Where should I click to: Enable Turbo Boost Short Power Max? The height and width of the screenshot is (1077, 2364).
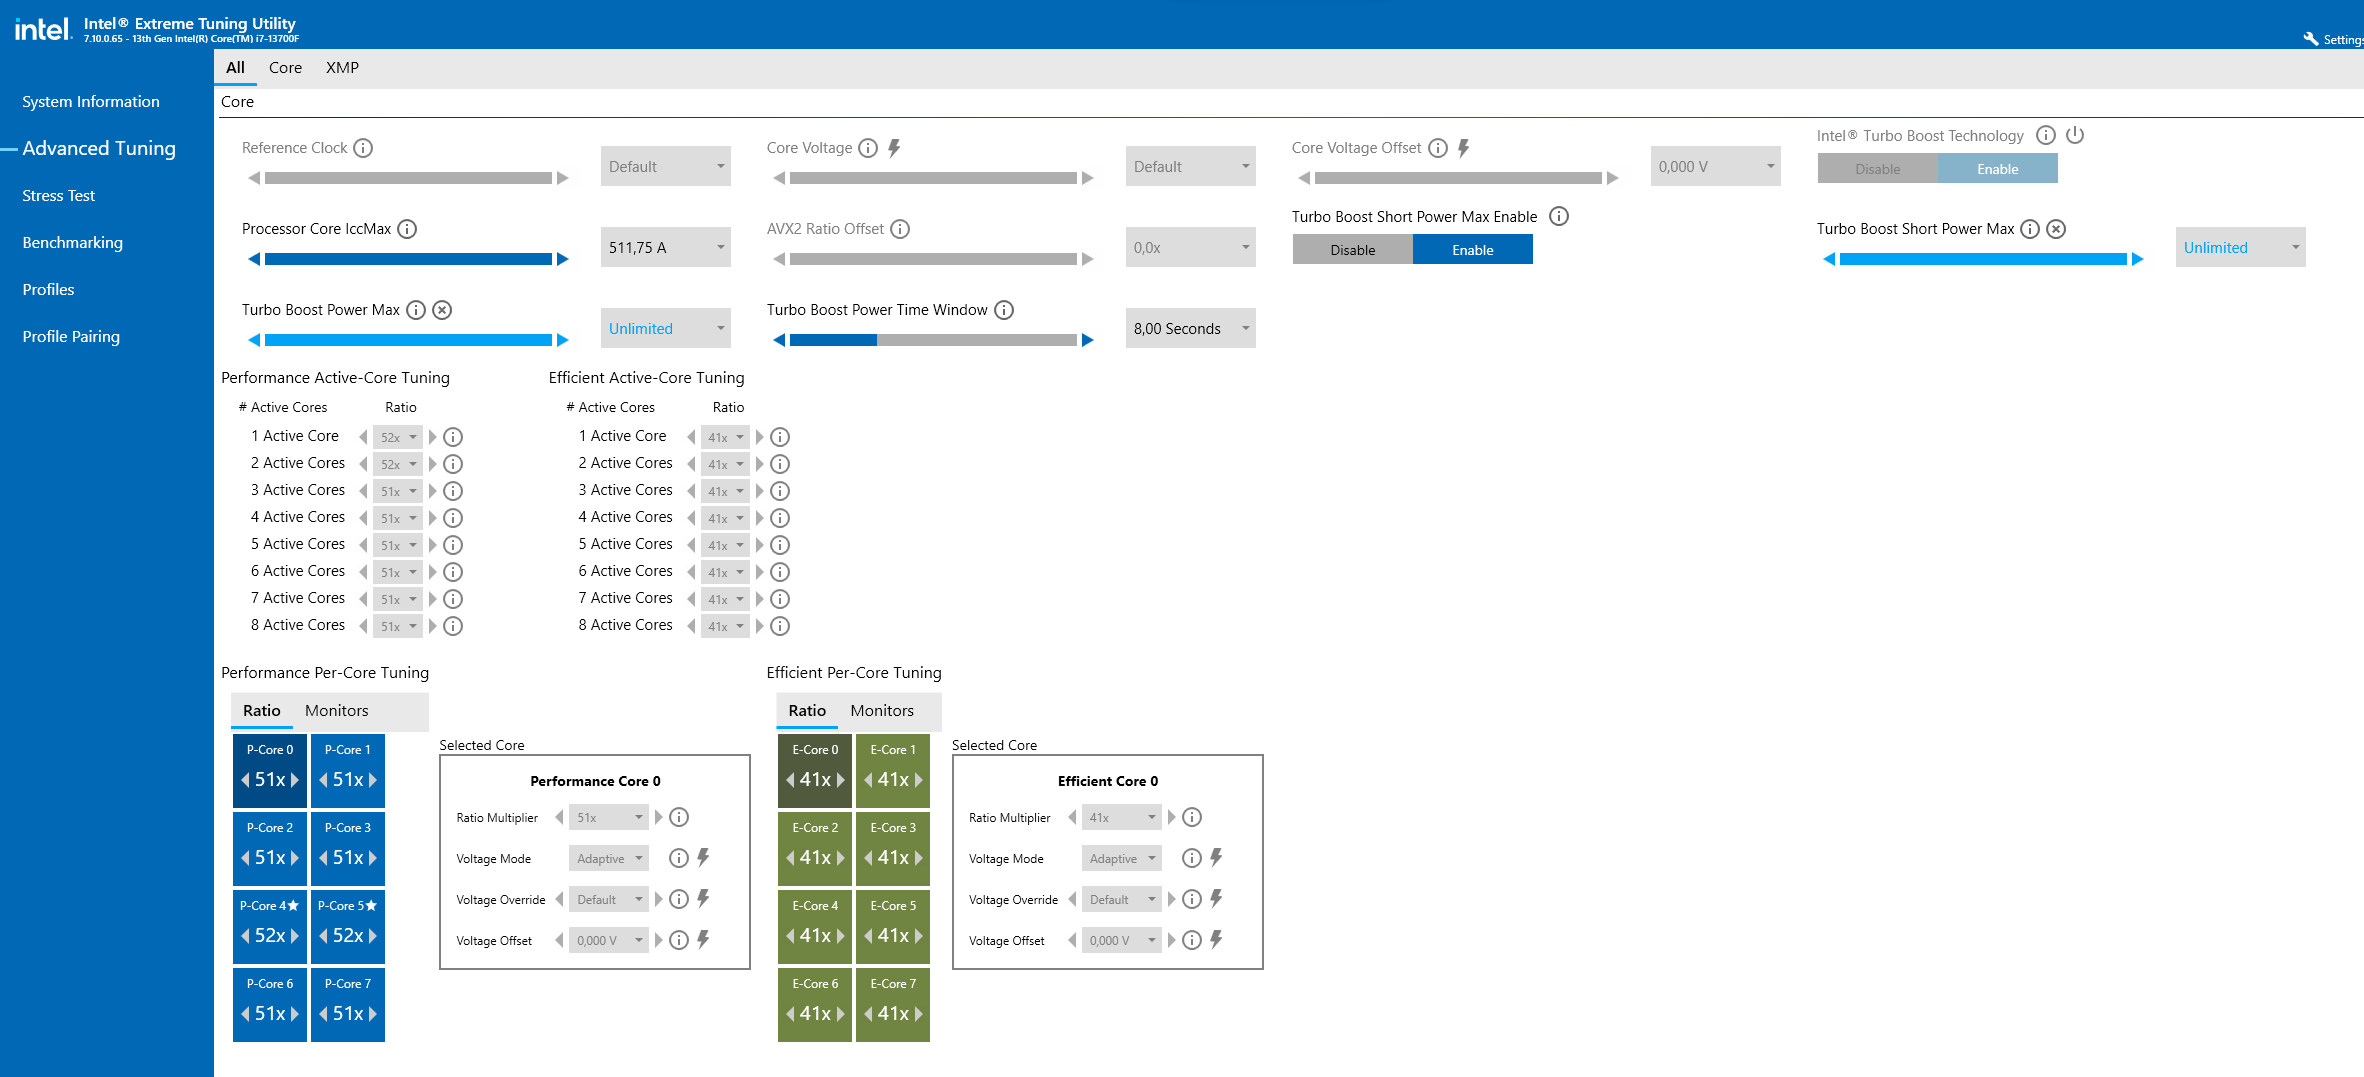(x=1473, y=250)
